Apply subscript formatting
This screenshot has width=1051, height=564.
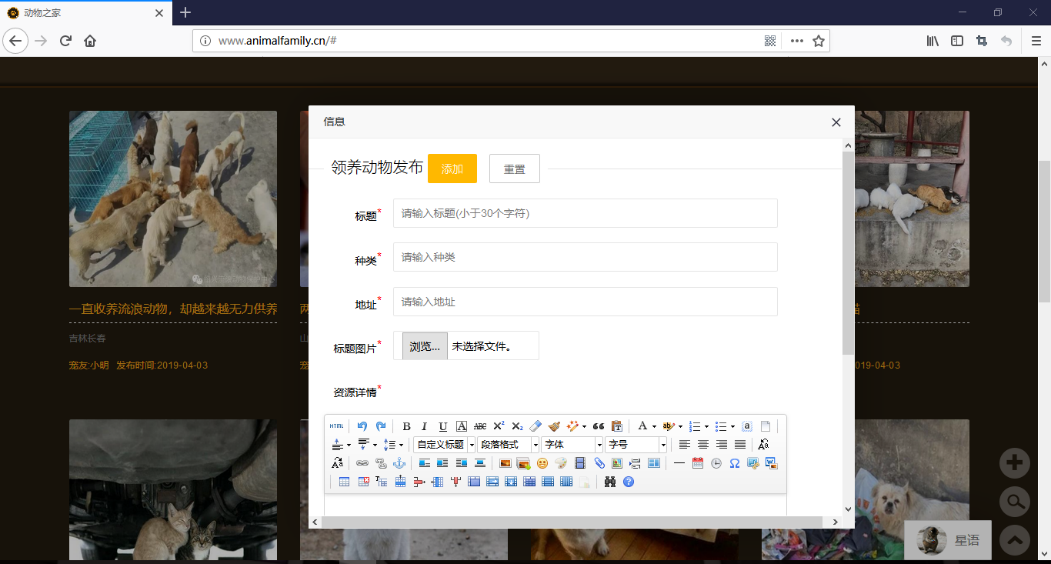tap(517, 426)
